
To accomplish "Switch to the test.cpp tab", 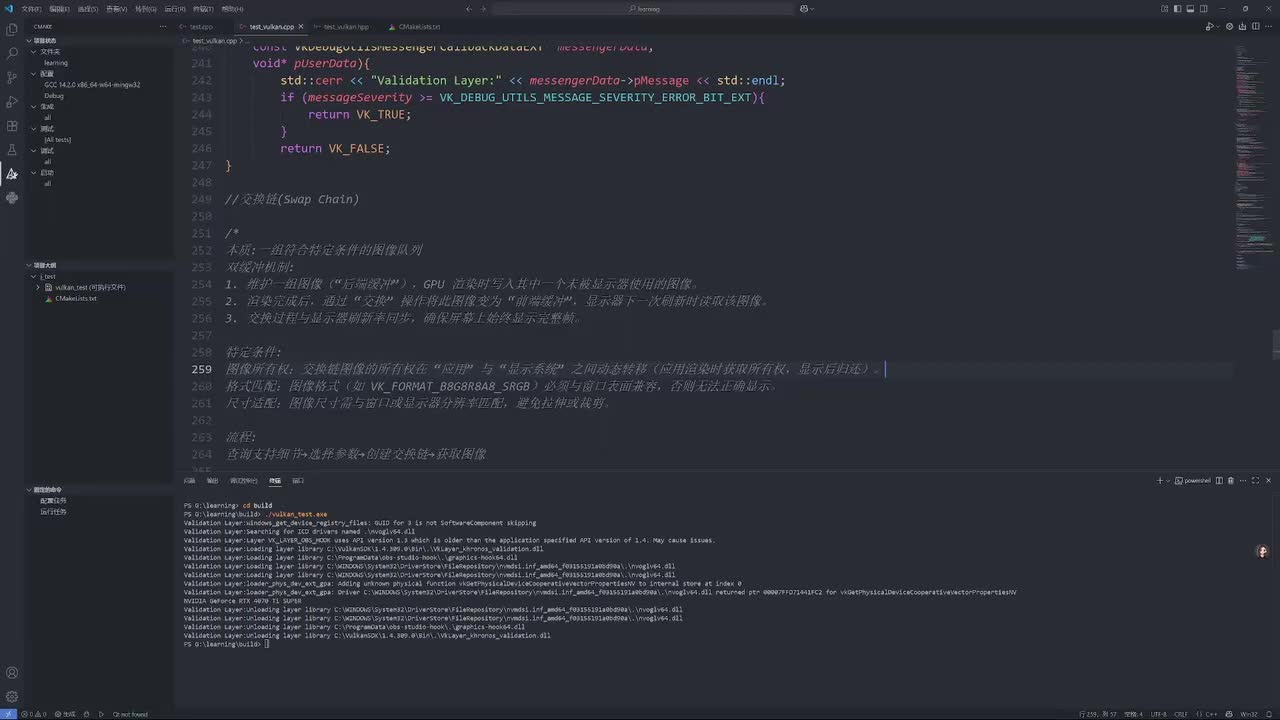I will (x=200, y=27).
